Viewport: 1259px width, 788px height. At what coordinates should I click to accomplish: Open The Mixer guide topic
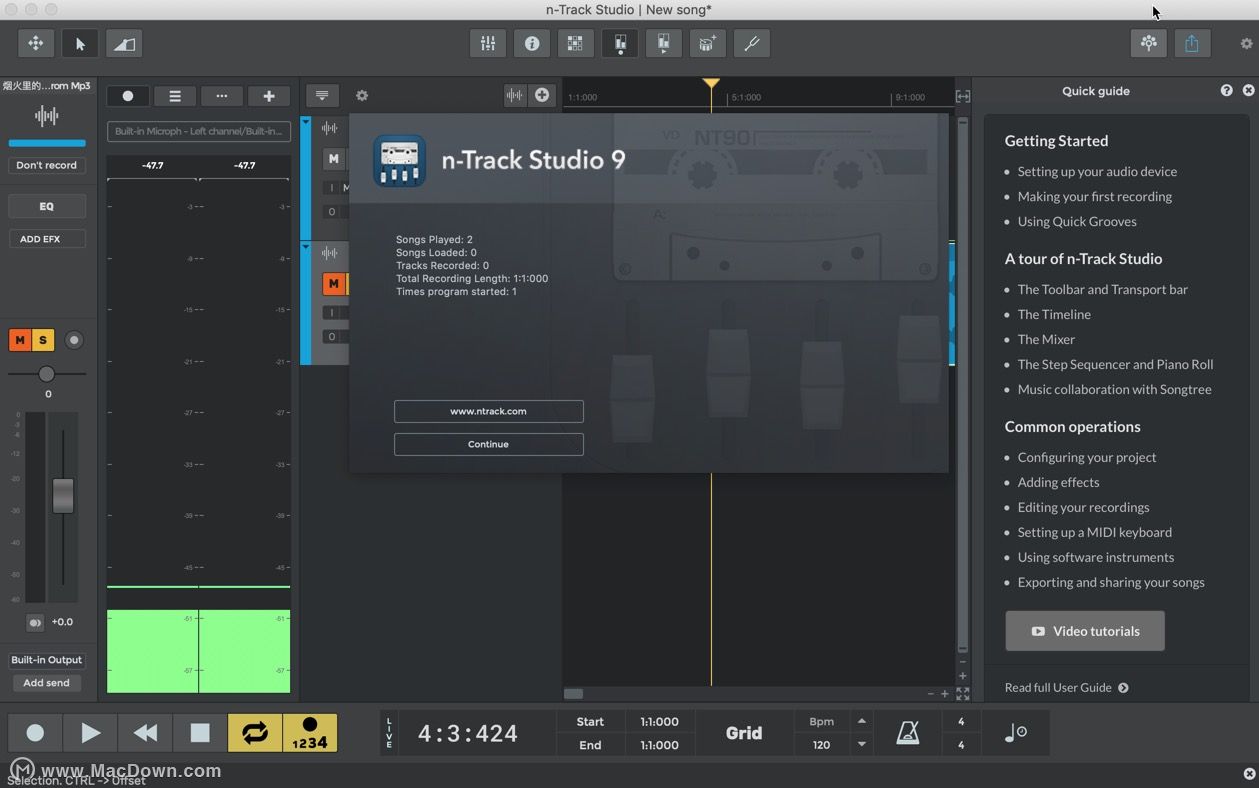click(x=1046, y=339)
